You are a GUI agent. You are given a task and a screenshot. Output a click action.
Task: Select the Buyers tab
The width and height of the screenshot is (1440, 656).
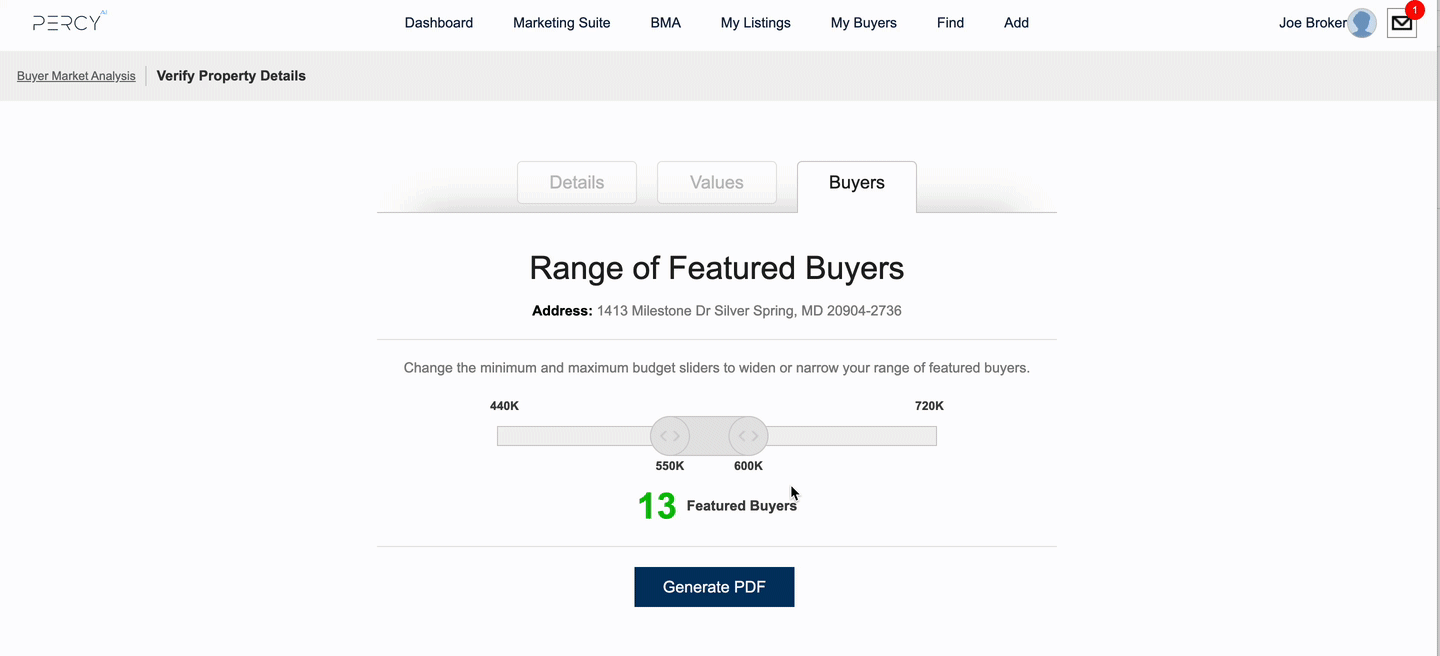857,186
